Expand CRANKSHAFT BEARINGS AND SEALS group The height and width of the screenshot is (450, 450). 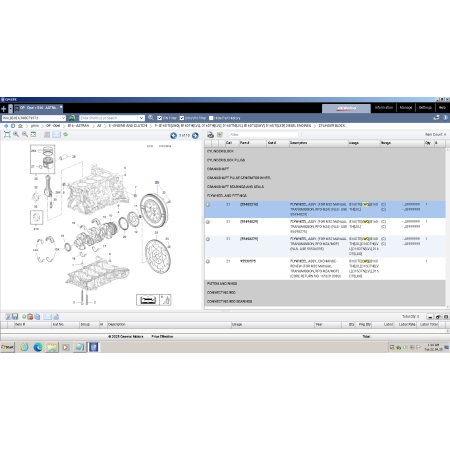pyautogui.click(x=325, y=187)
